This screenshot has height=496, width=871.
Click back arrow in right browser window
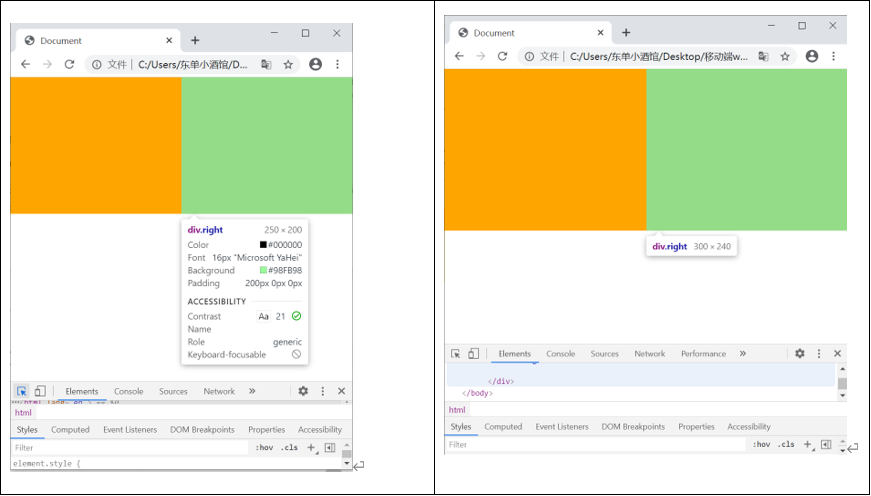click(459, 56)
